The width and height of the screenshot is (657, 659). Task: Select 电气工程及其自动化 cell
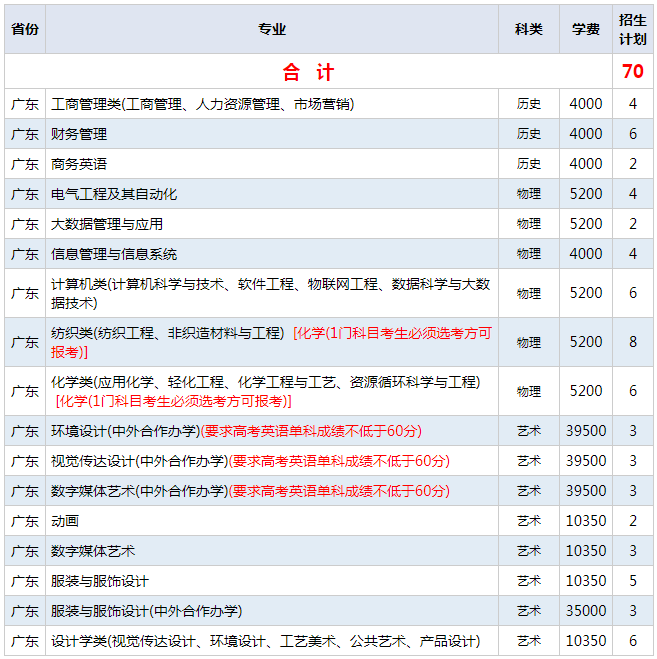point(272,194)
